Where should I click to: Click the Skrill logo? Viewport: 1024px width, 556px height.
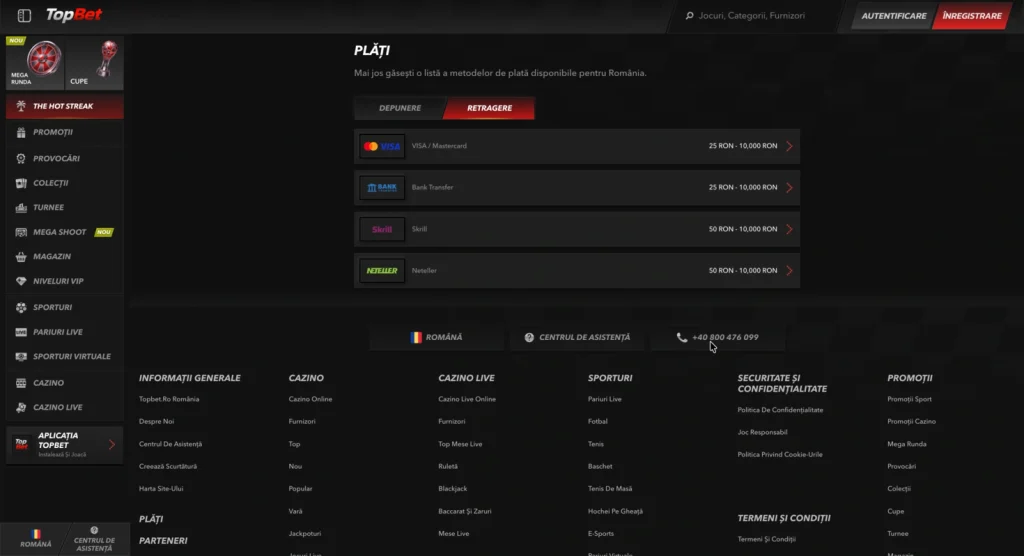coord(382,229)
